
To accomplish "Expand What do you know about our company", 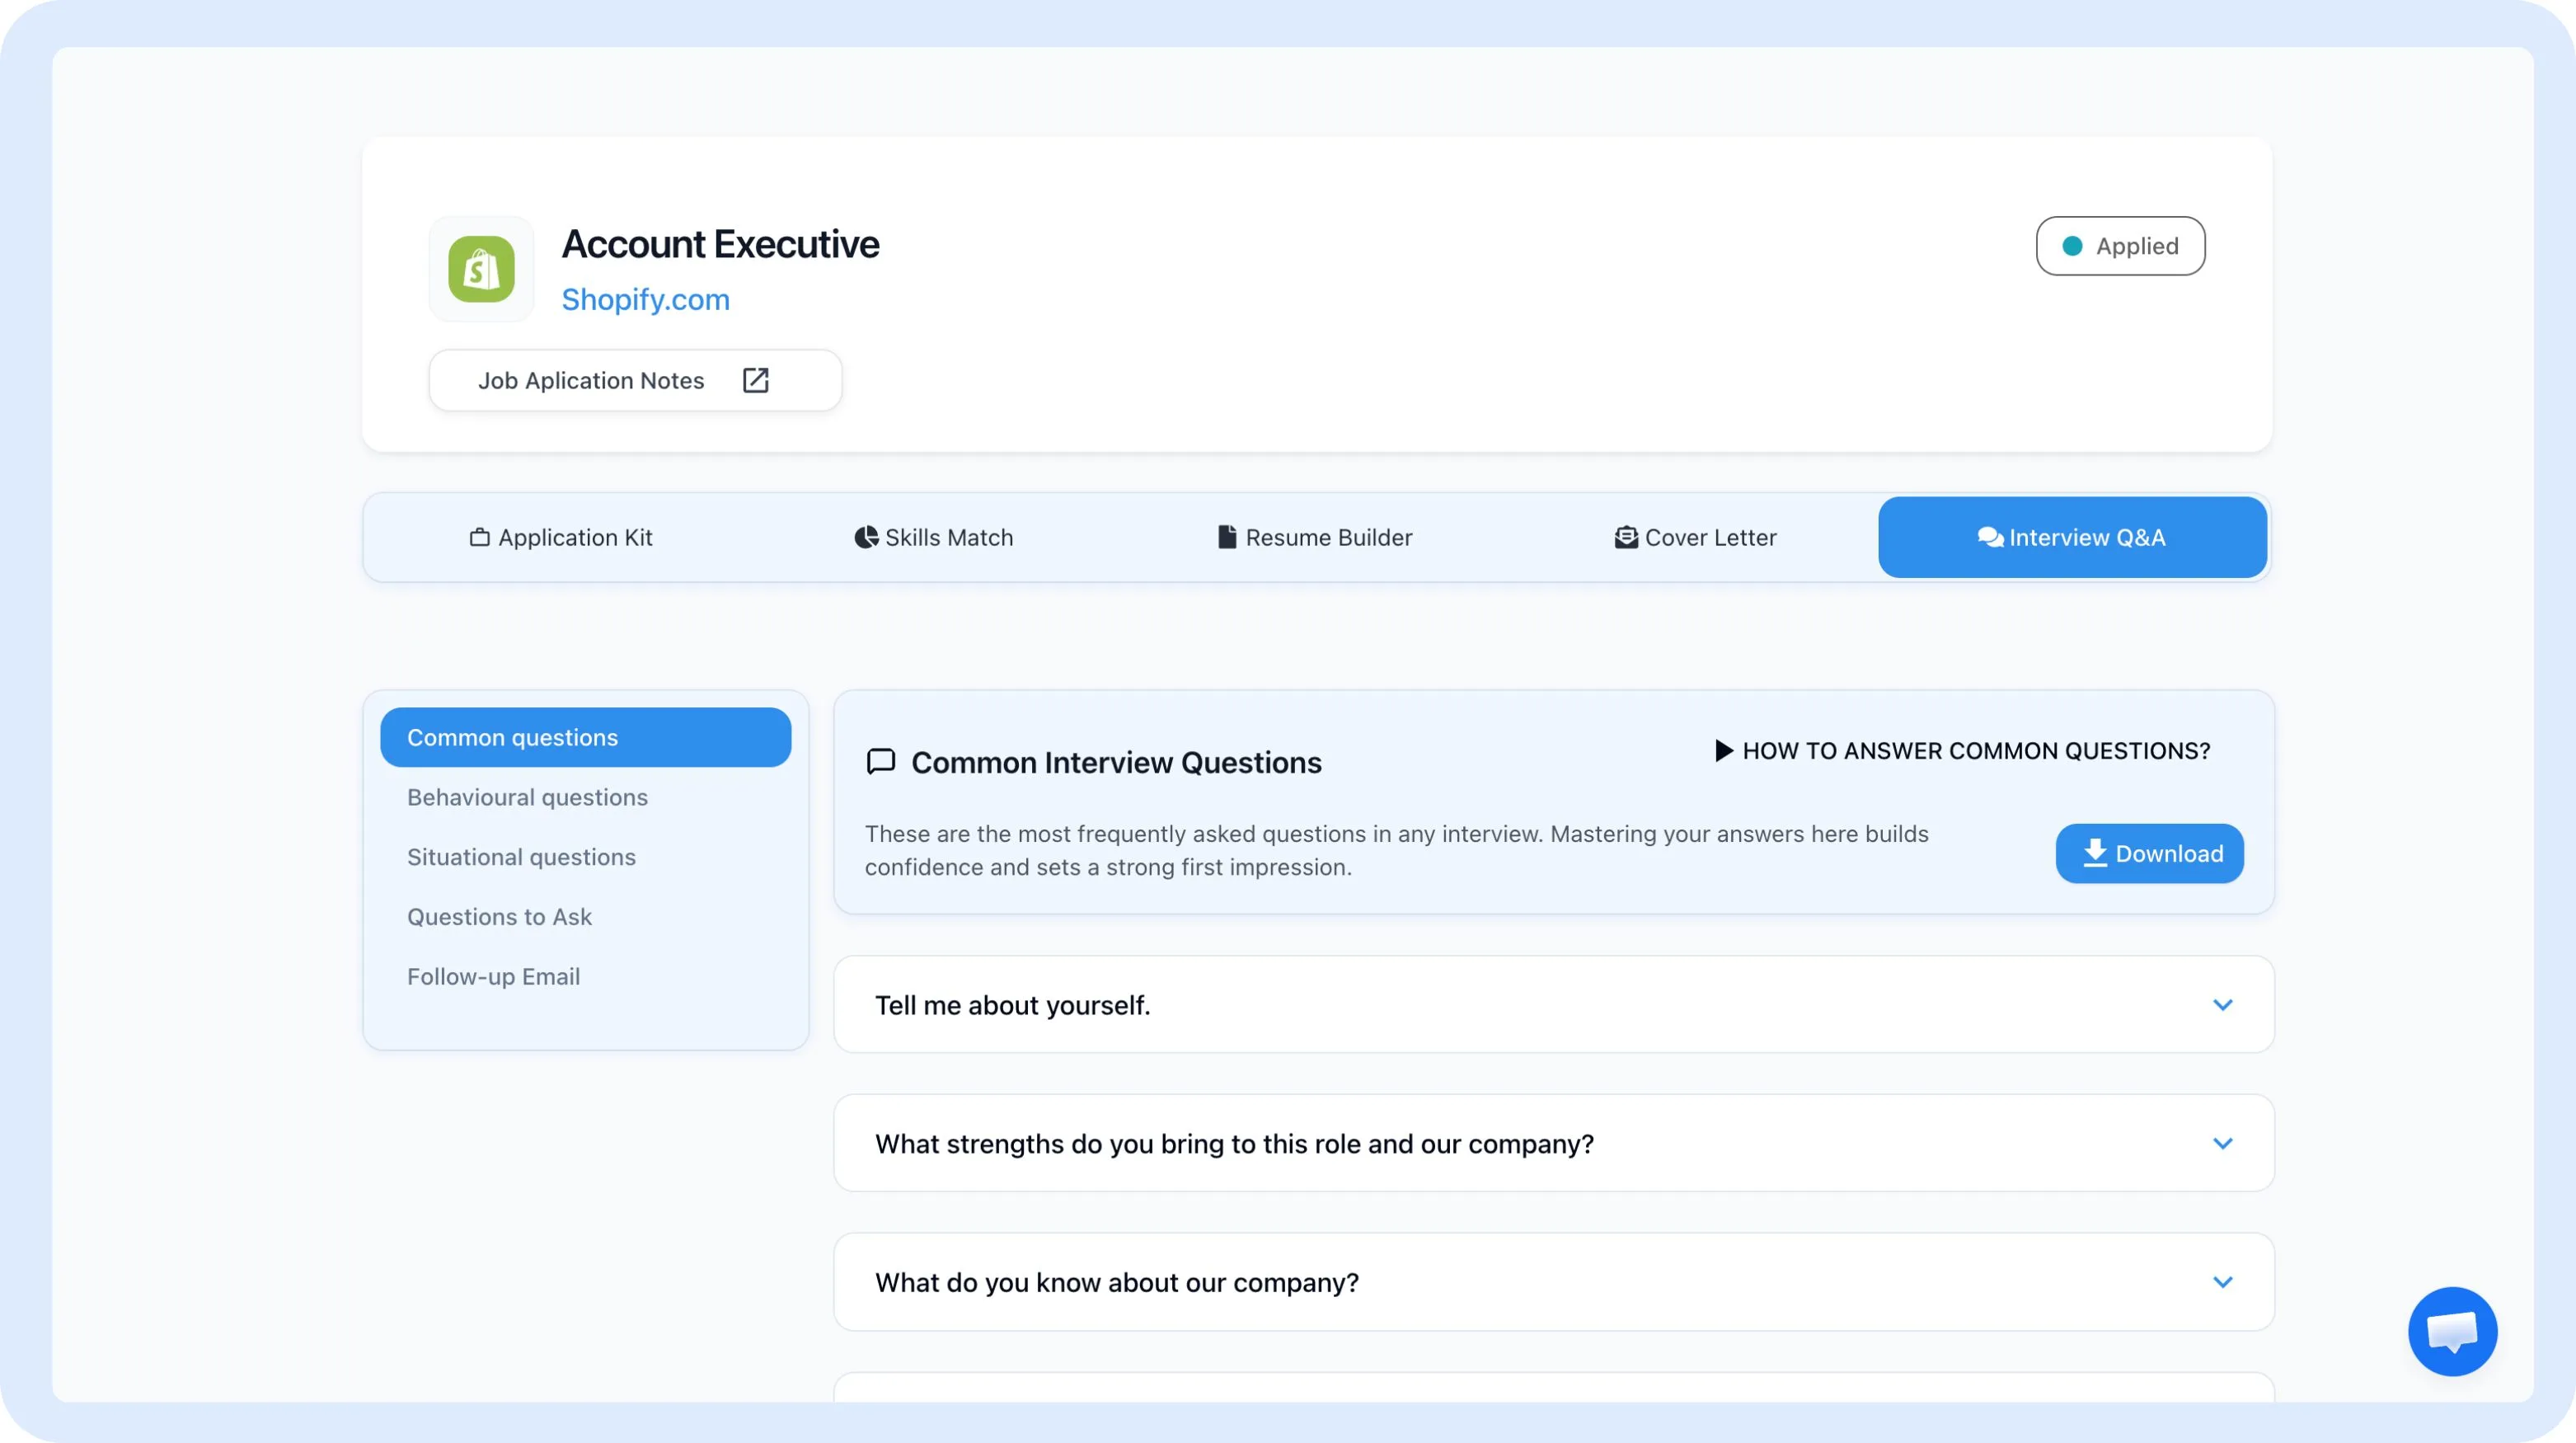I will coord(2224,1281).
